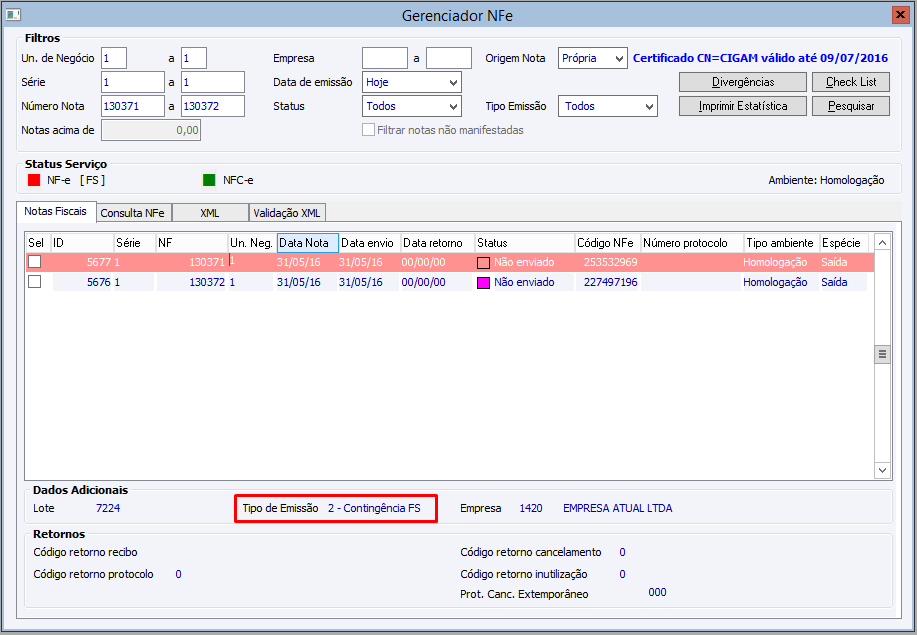Image resolution: width=917 pixels, height=635 pixels.
Task: Click the ID column header
Action: pyautogui.click(x=82, y=243)
